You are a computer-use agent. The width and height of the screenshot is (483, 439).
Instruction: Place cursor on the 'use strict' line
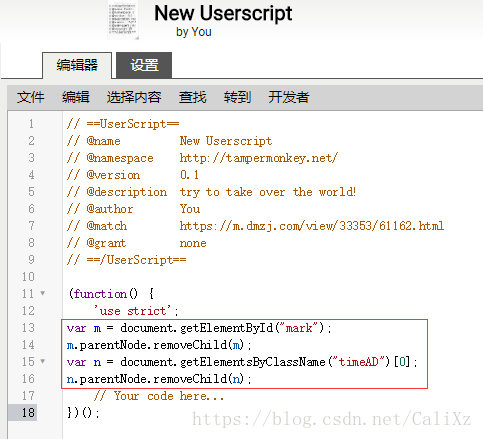tap(136, 311)
